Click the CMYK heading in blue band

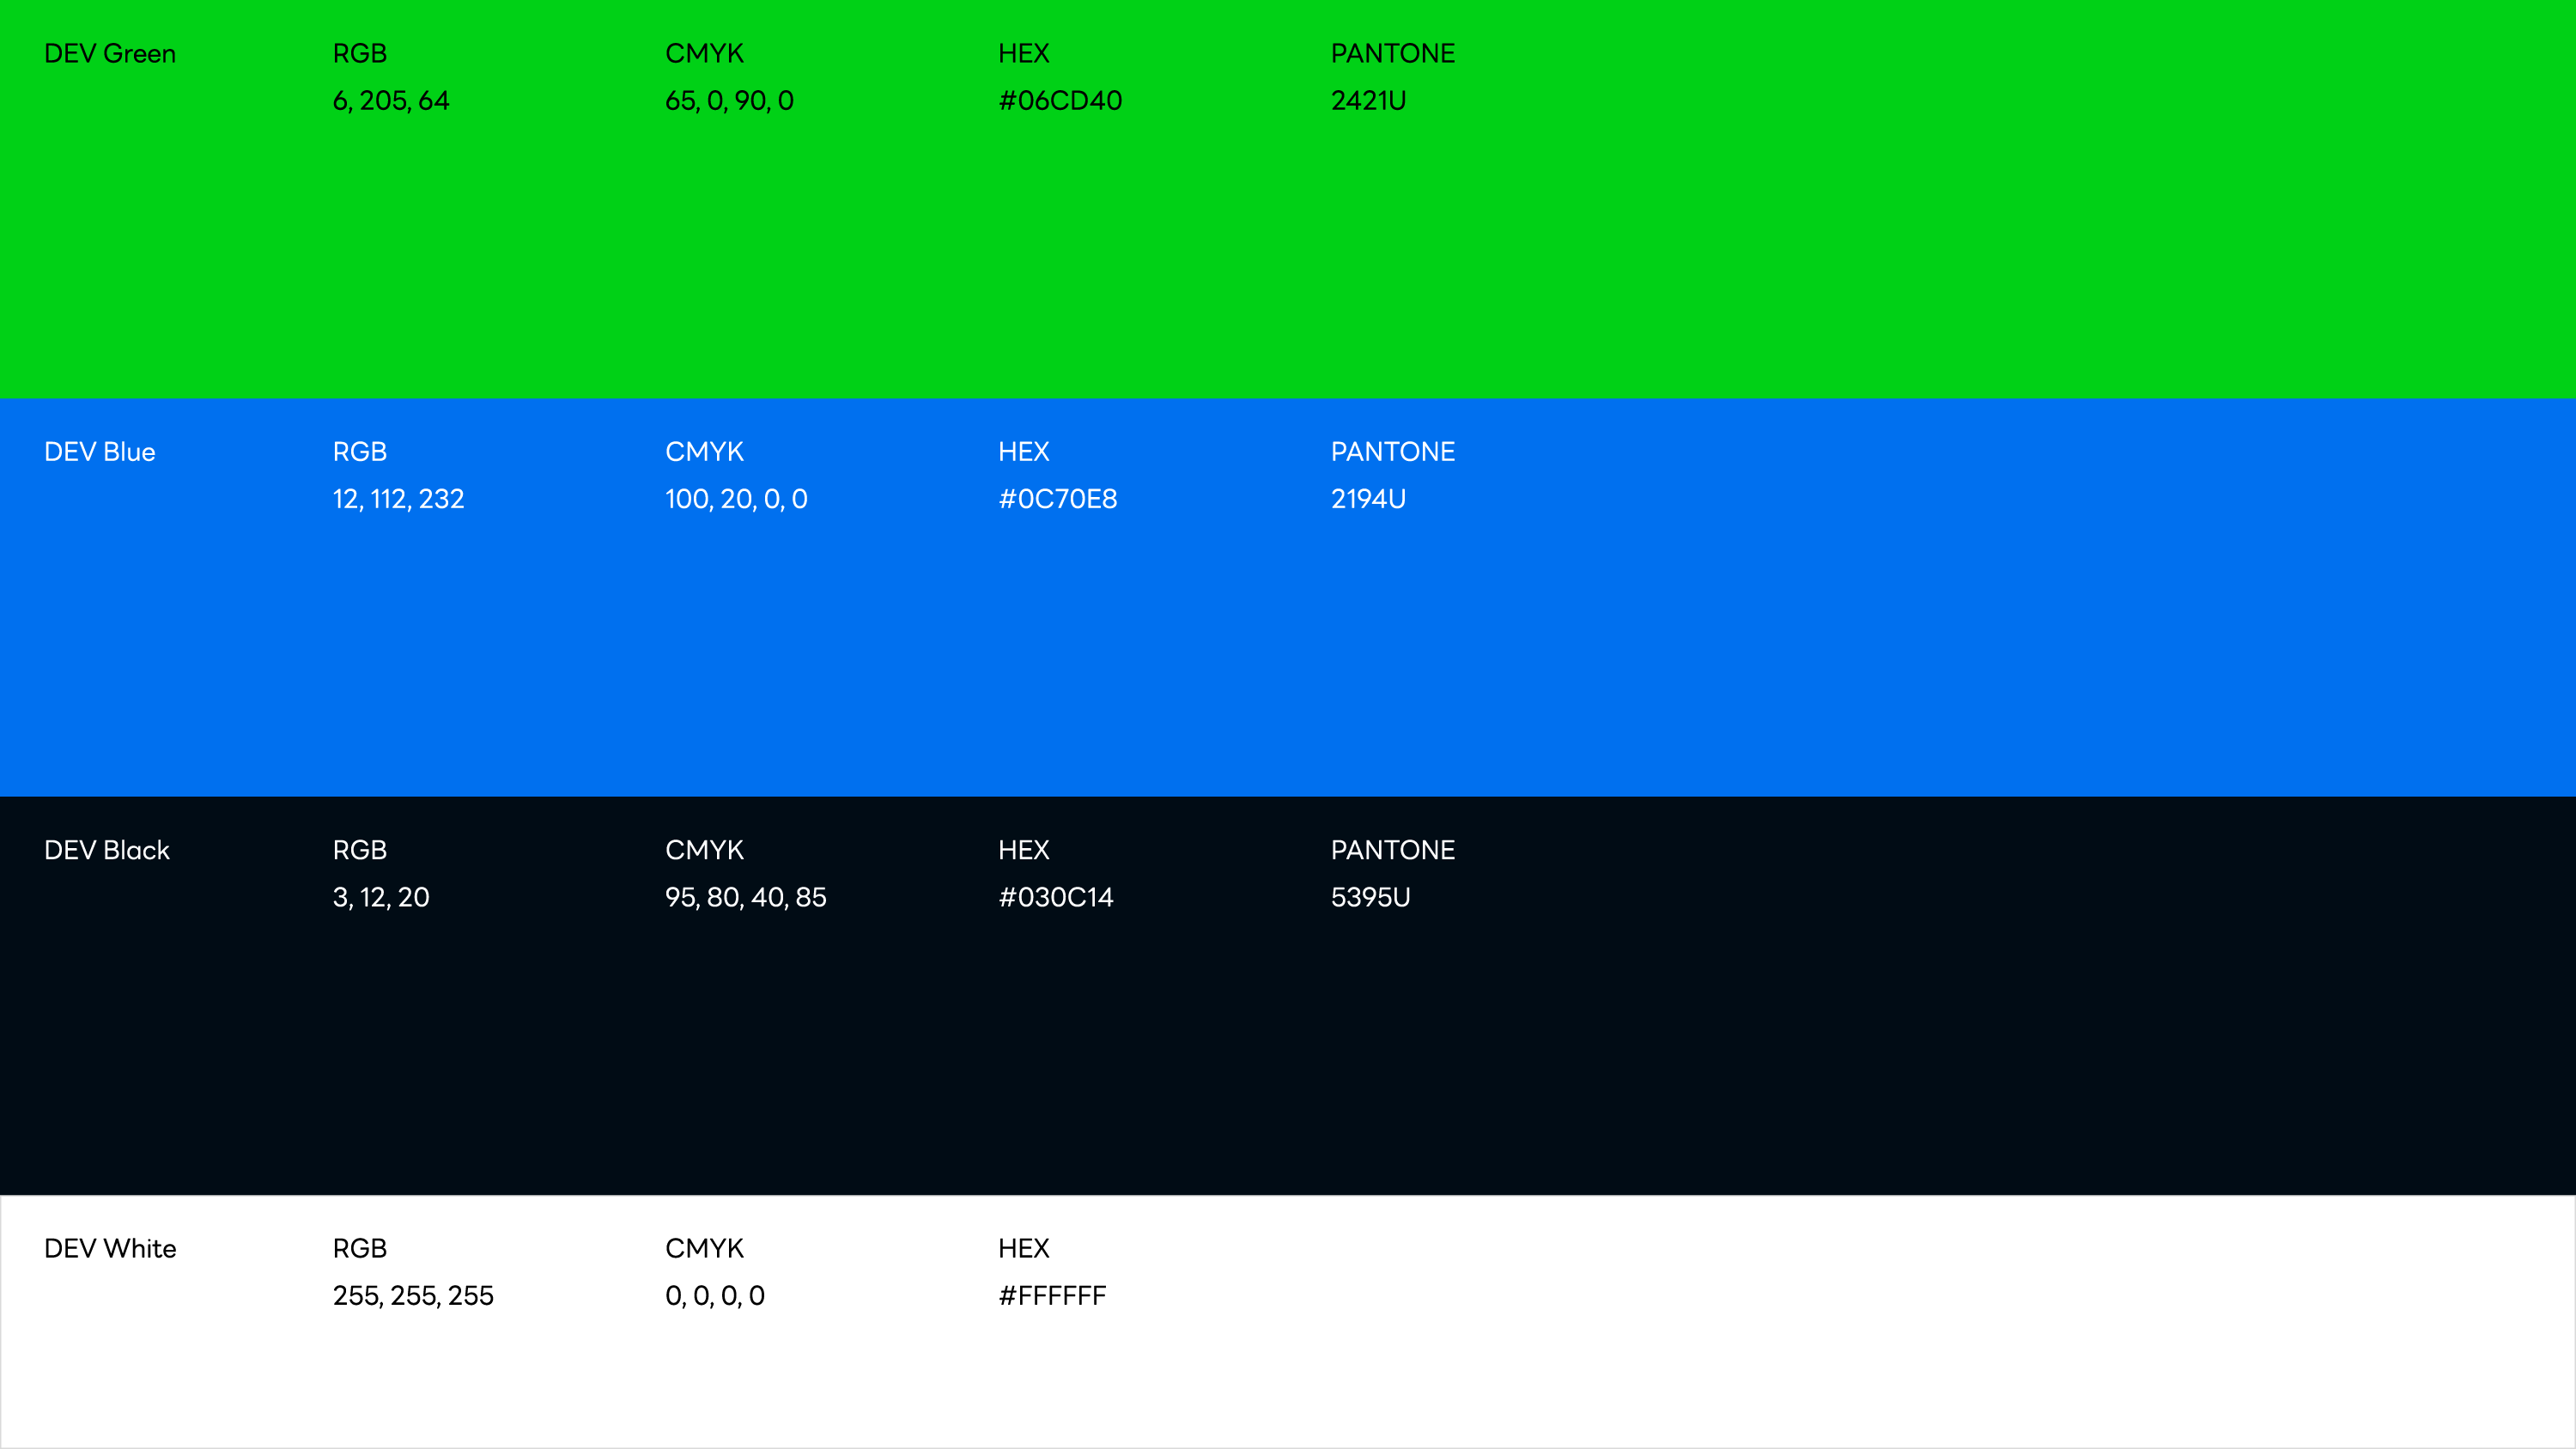pyautogui.click(x=704, y=452)
